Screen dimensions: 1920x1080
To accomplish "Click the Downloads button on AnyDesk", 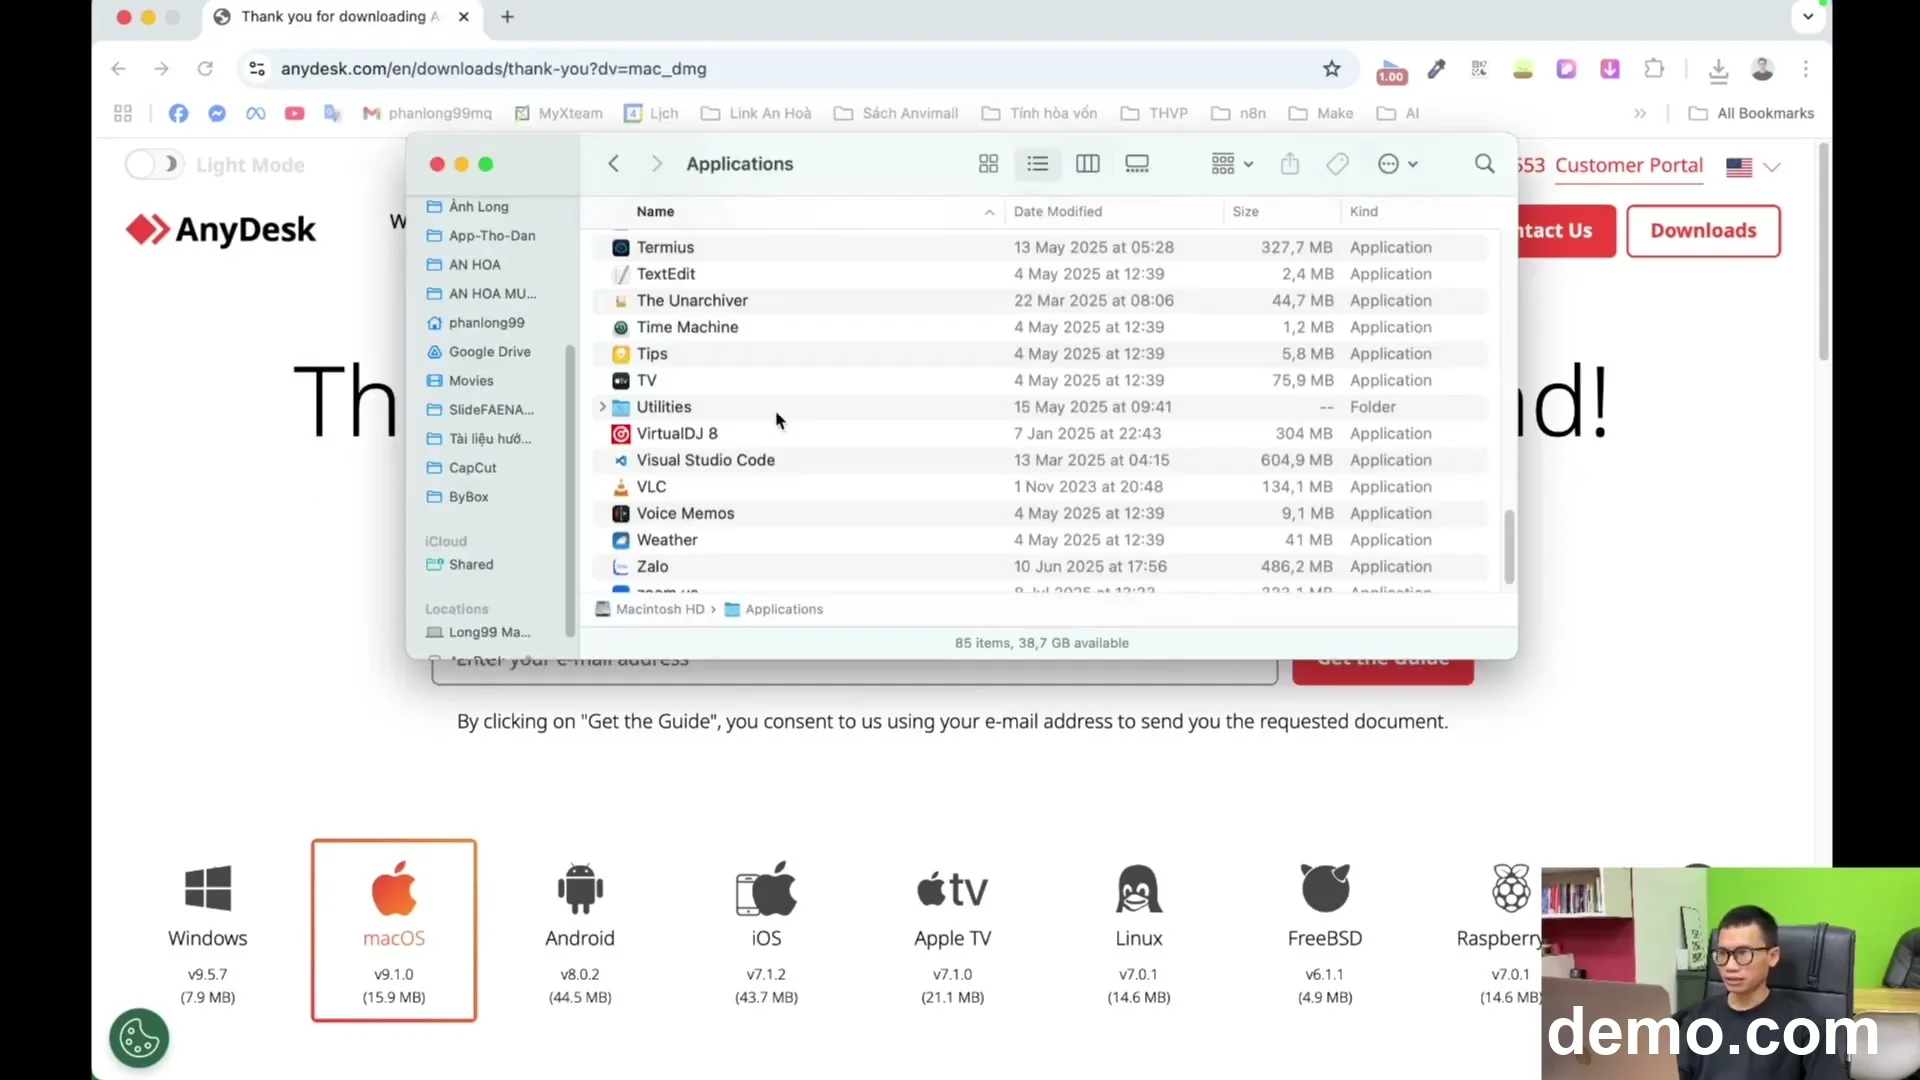I will point(1703,231).
